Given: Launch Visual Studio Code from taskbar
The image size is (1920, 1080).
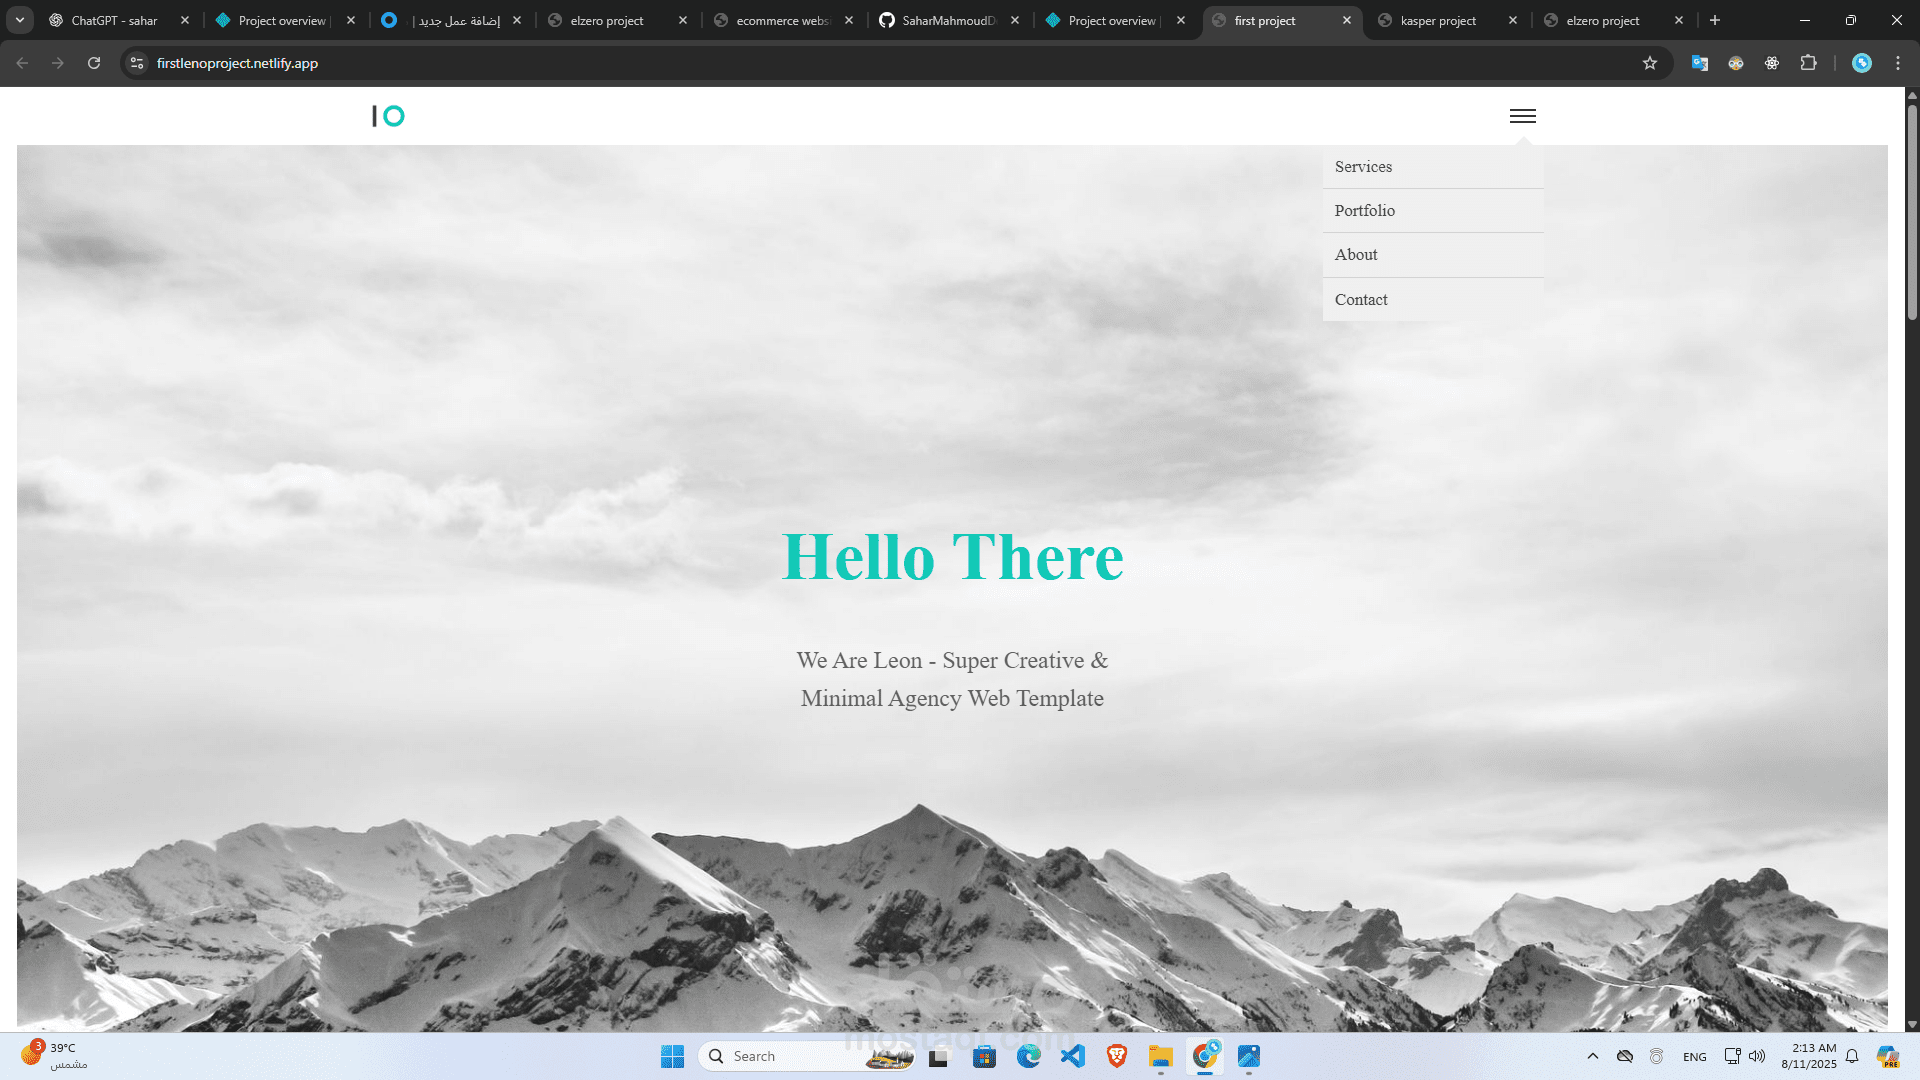Looking at the screenshot, I should click(1073, 1056).
